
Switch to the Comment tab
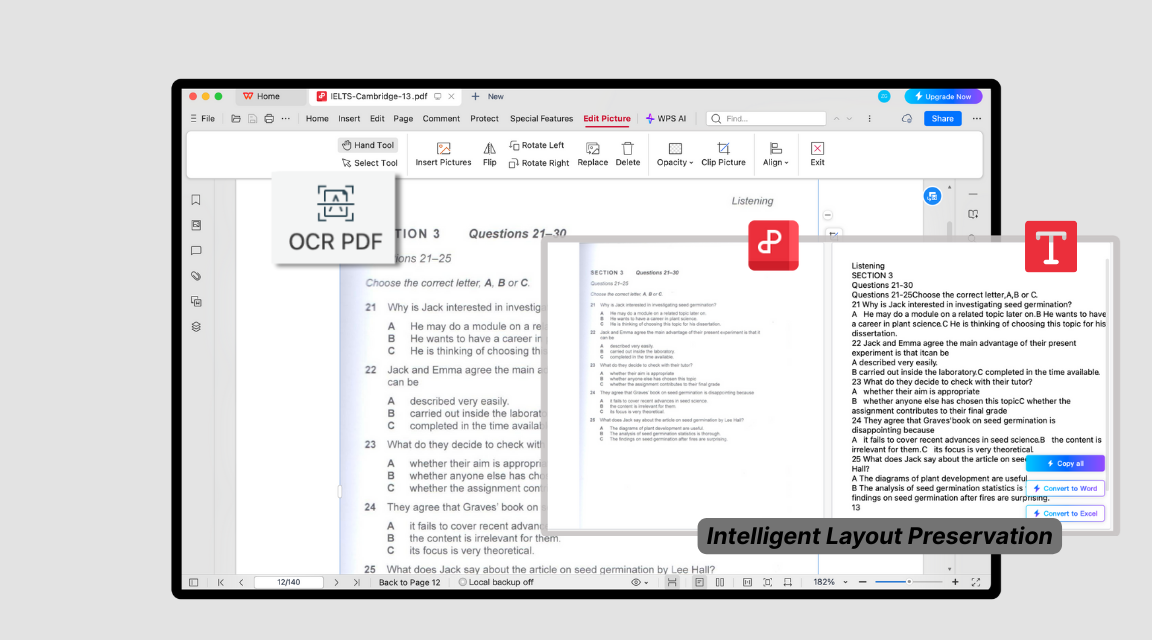coord(441,118)
